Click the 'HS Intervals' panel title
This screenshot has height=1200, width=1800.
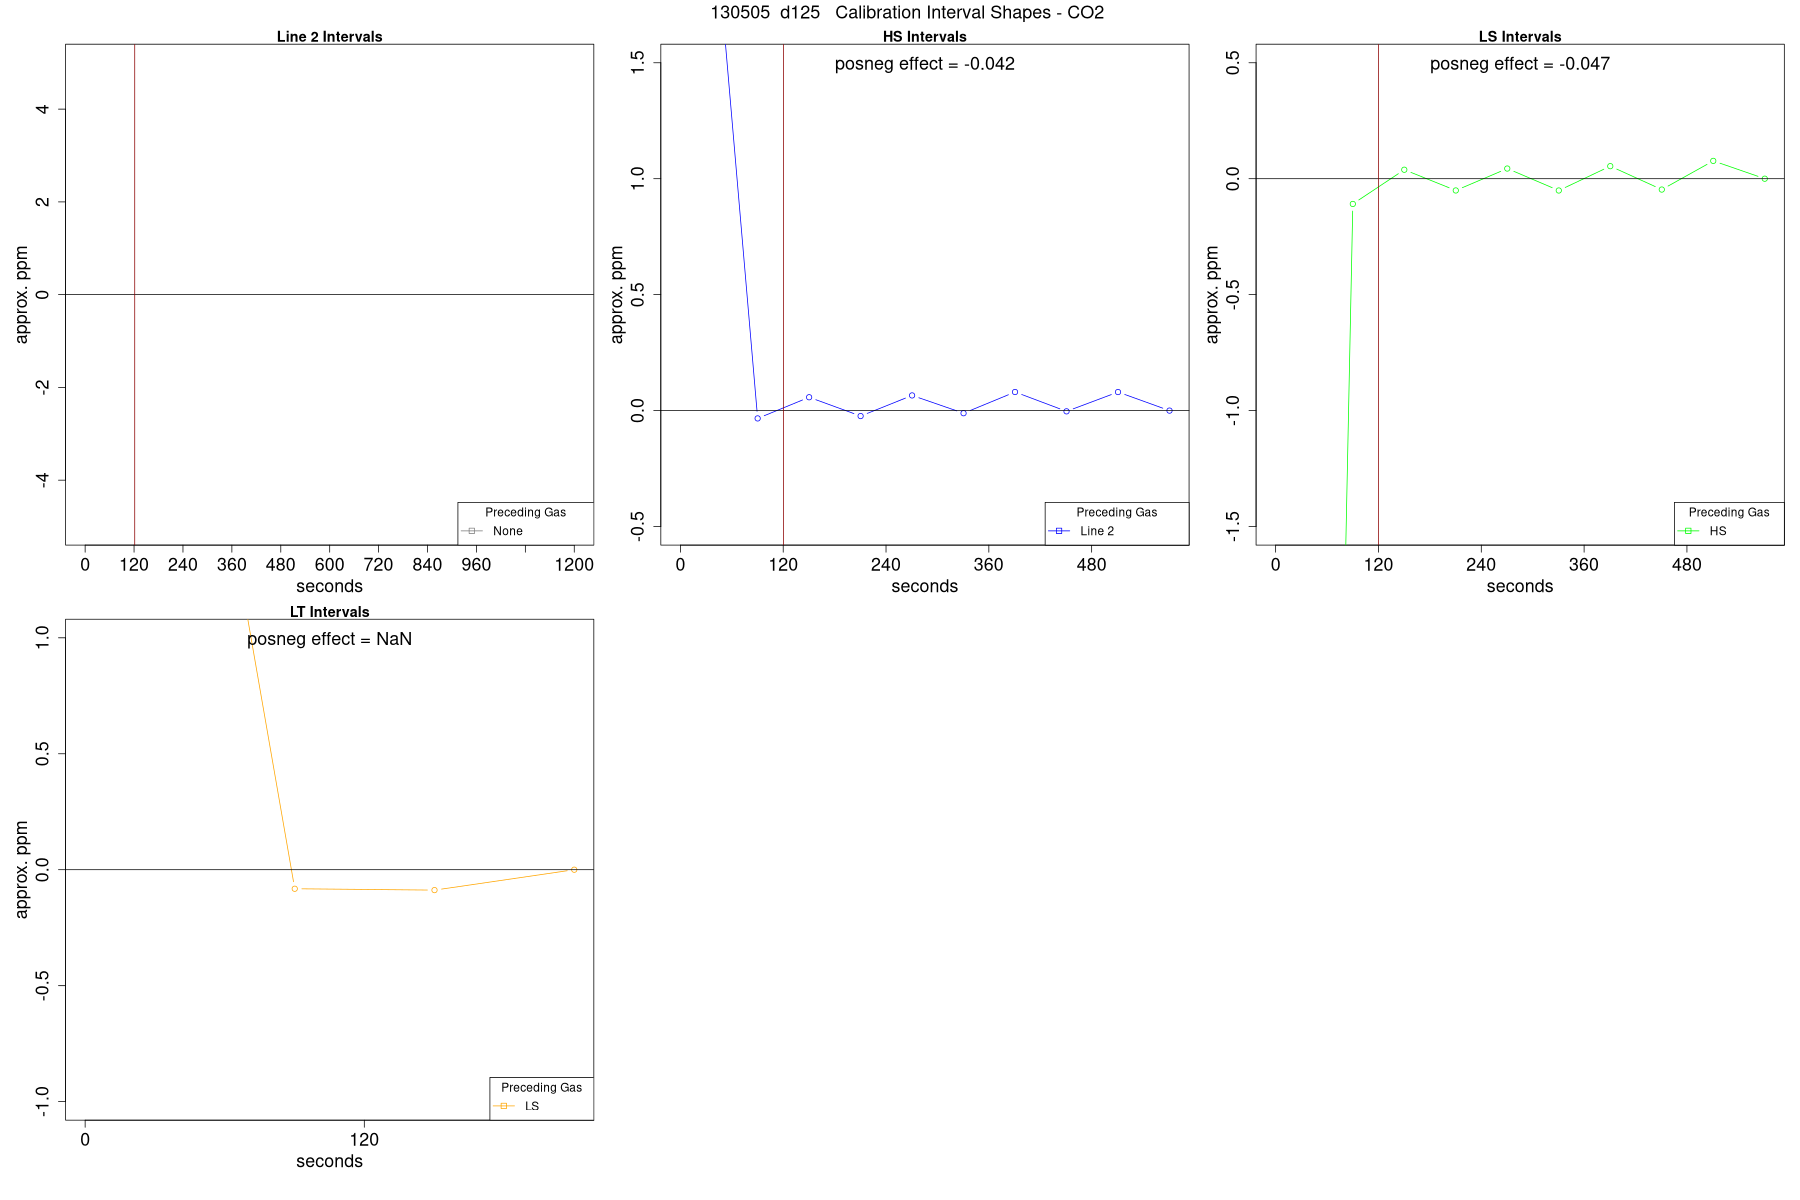click(925, 37)
